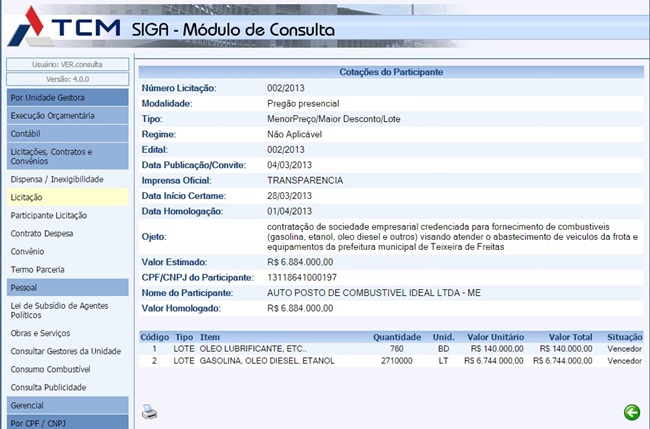Viewport: 650px width, 429px height.
Task: Click total value R$ 140.000,00 of lot 1
Action: [565, 349]
